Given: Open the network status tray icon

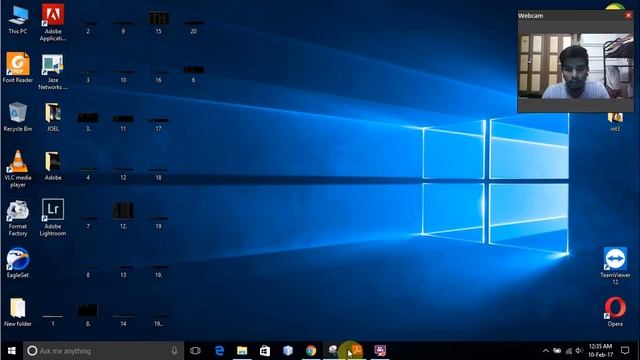Looking at the screenshot, I should pyautogui.click(x=568, y=351).
